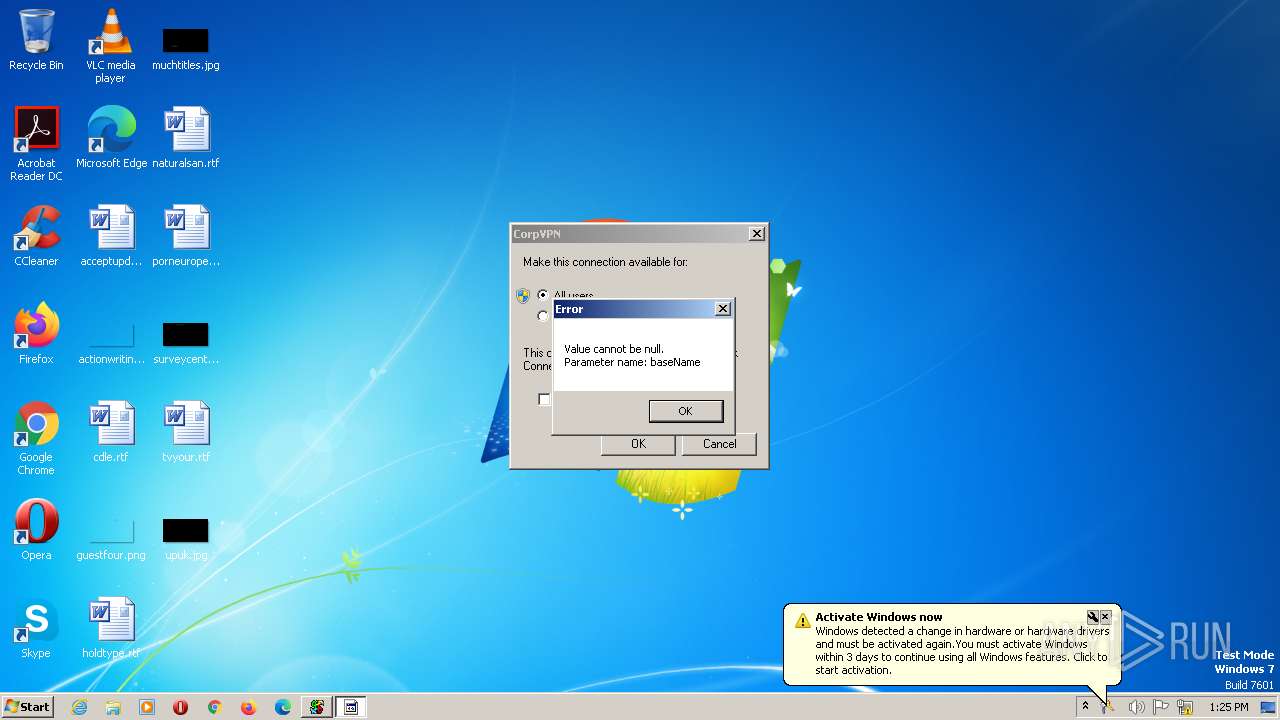Screen dimensions: 1280x720
Task: Switch to the colorful running app in taskbar
Action: (x=317, y=707)
